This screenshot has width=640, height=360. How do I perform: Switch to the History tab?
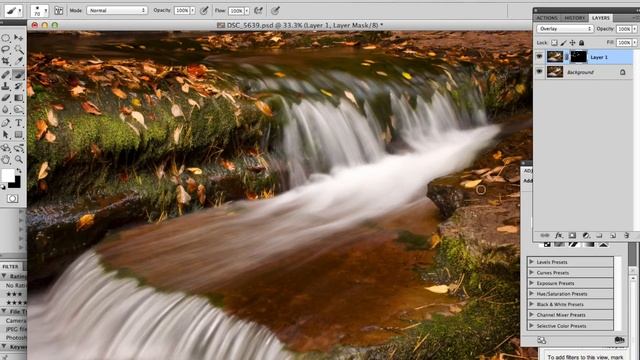[x=574, y=18]
